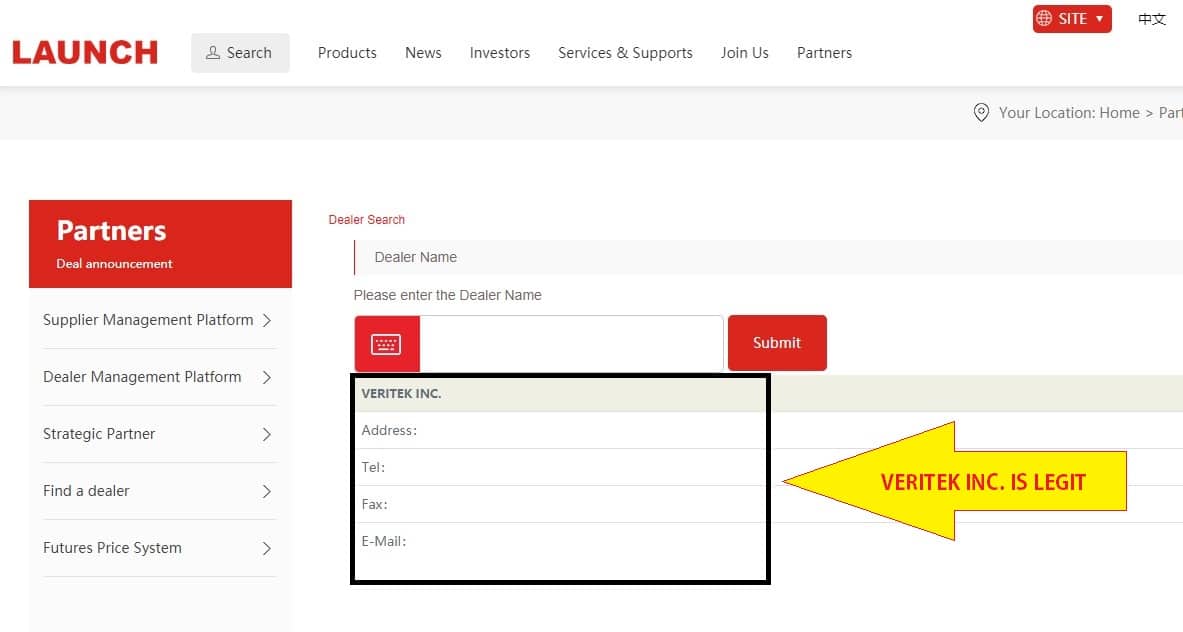Screen dimensions: 1183x632
Task: Select the Join Us menu item
Action: click(745, 53)
